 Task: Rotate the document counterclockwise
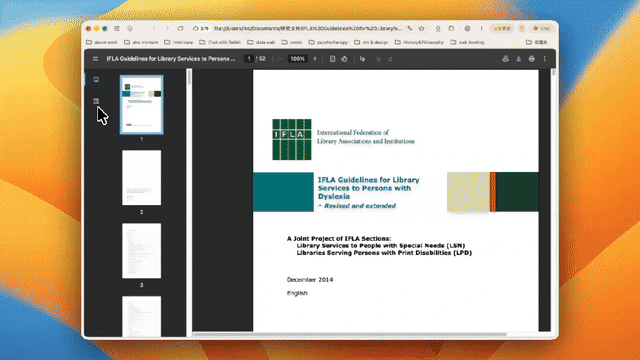344,59
